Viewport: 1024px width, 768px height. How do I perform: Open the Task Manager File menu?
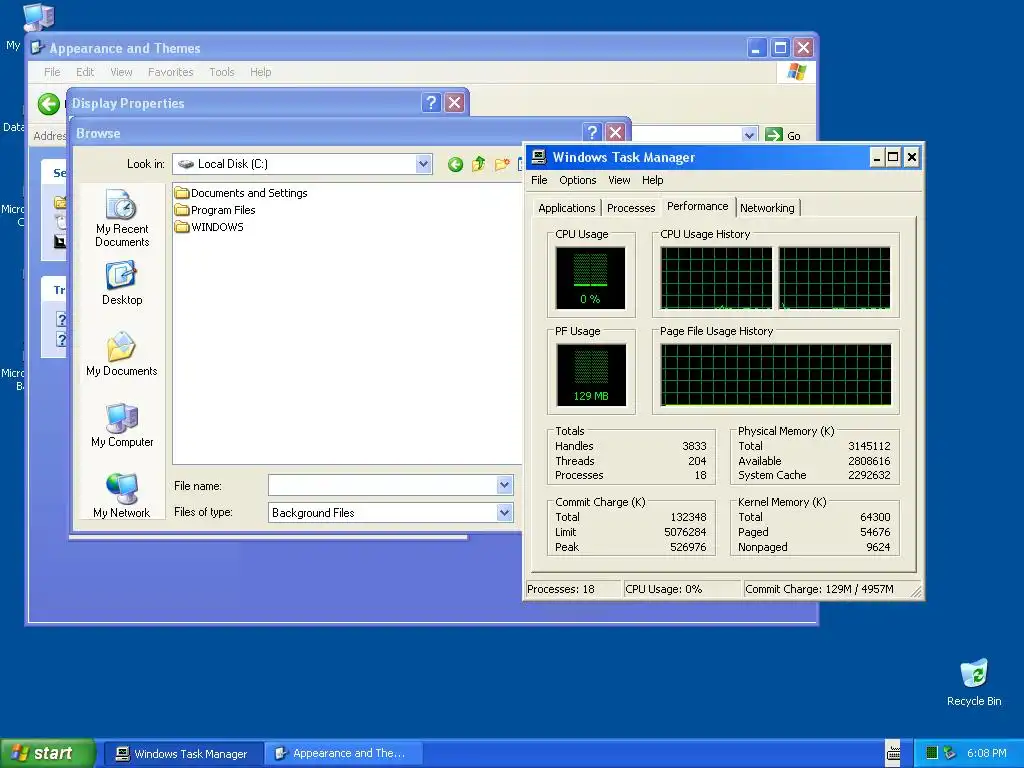pyautogui.click(x=539, y=180)
